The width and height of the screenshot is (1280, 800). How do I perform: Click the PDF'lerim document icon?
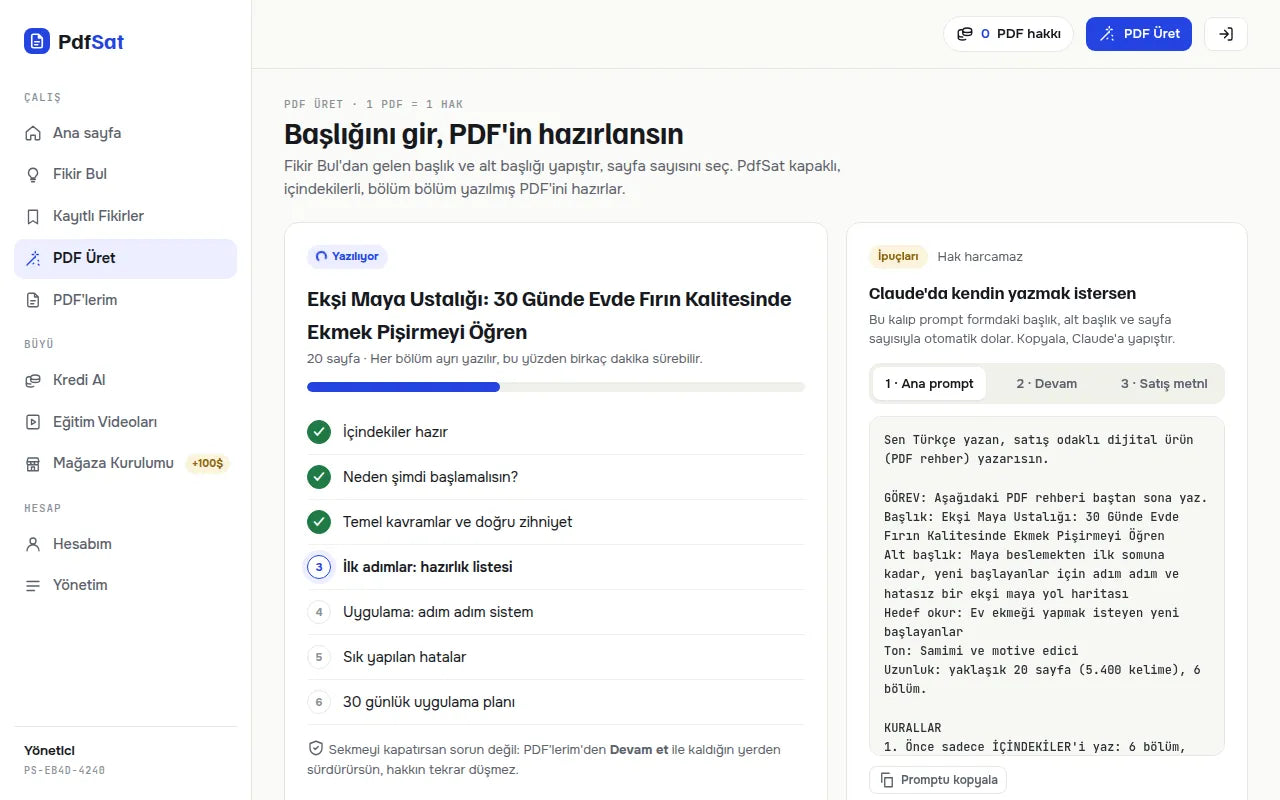(33, 300)
